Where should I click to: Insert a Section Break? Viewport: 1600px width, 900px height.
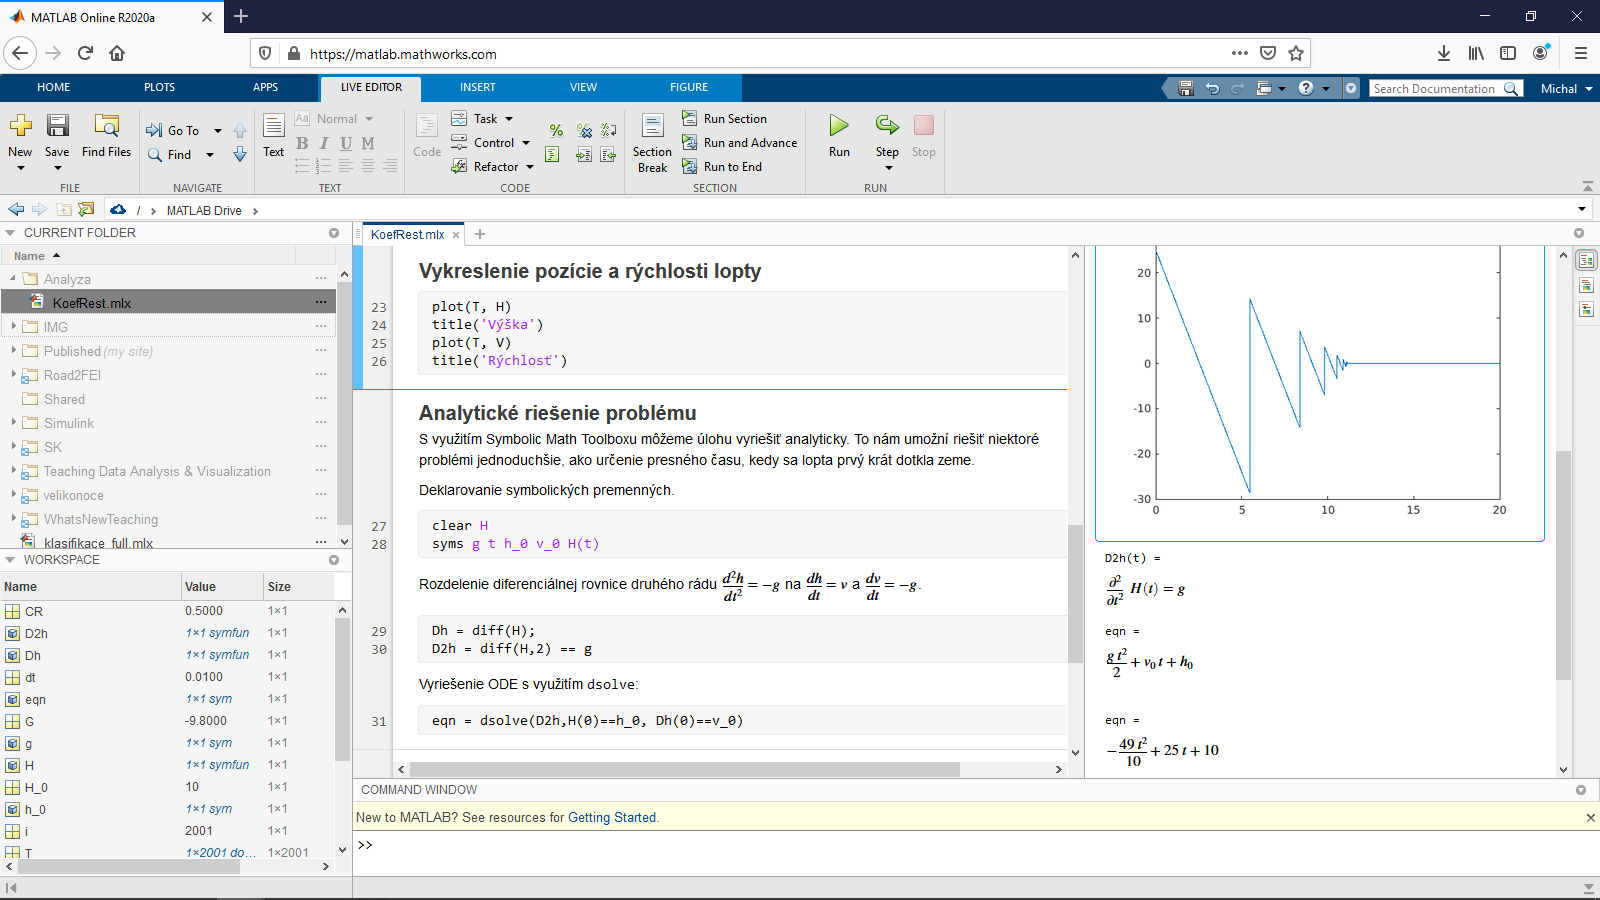(652, 143)
